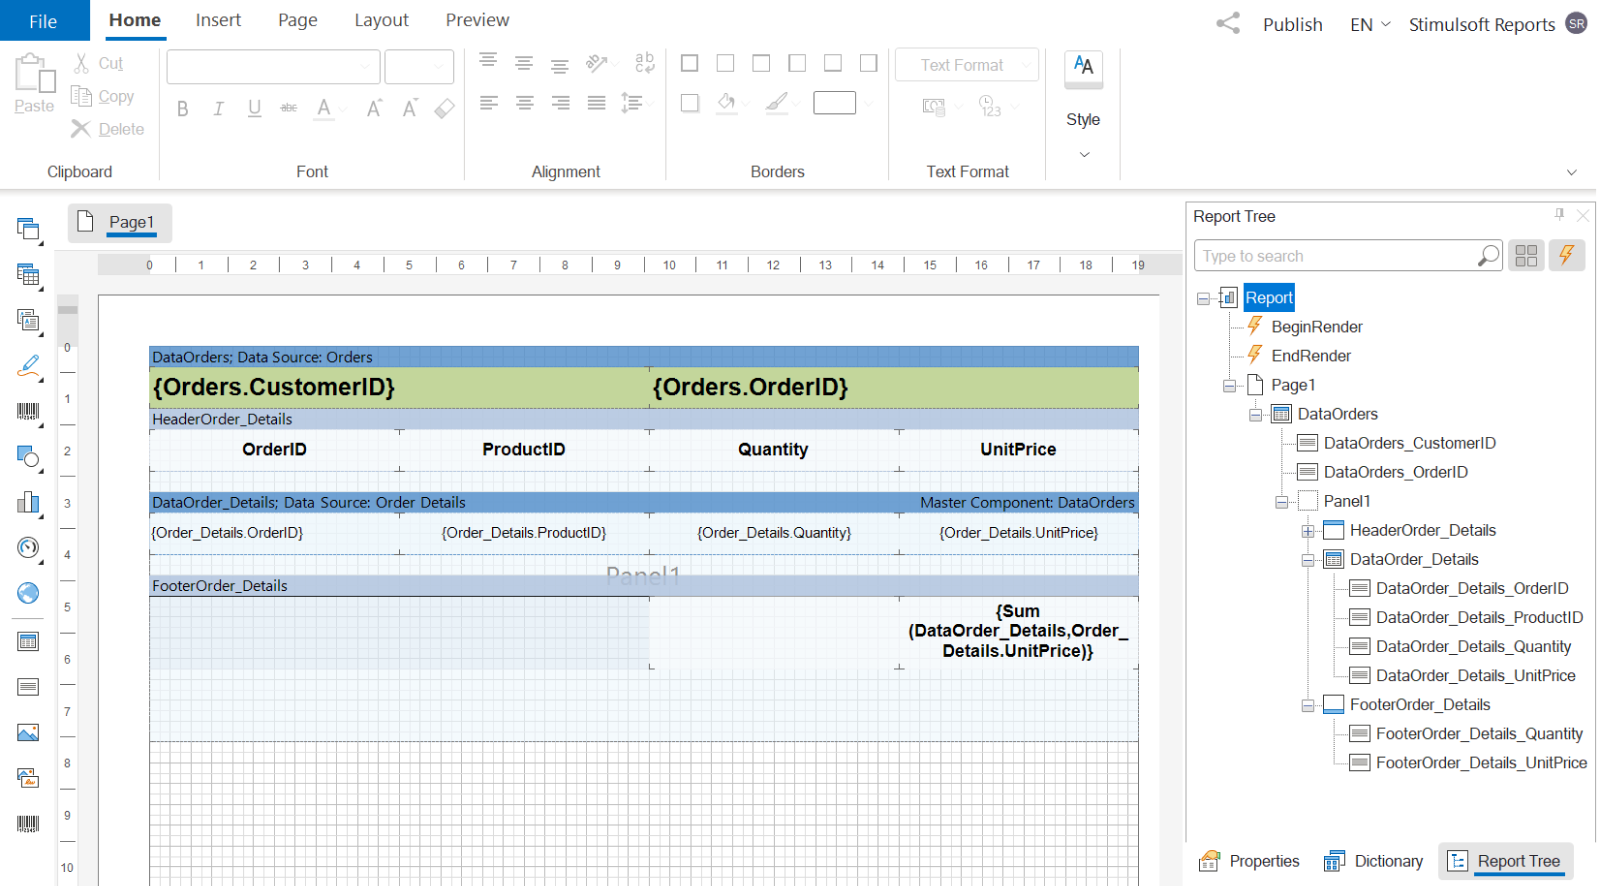The height and width of the screenshot is (886, 1600).
Task: Select the Page1 document tab
Action: click(x=120, y=222)
